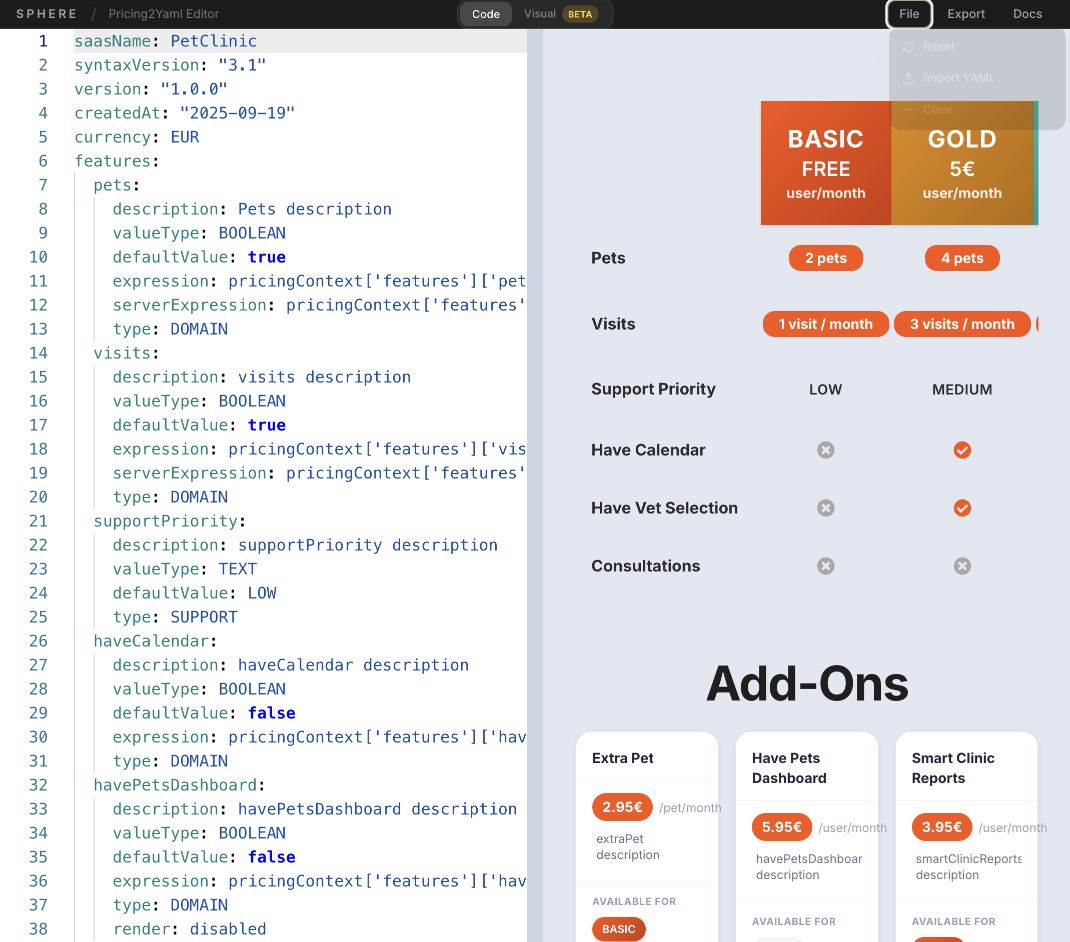The width and height of the screenshot is (1070, 942).
Task: Click the extraPet description text
Action: (628, 846)
